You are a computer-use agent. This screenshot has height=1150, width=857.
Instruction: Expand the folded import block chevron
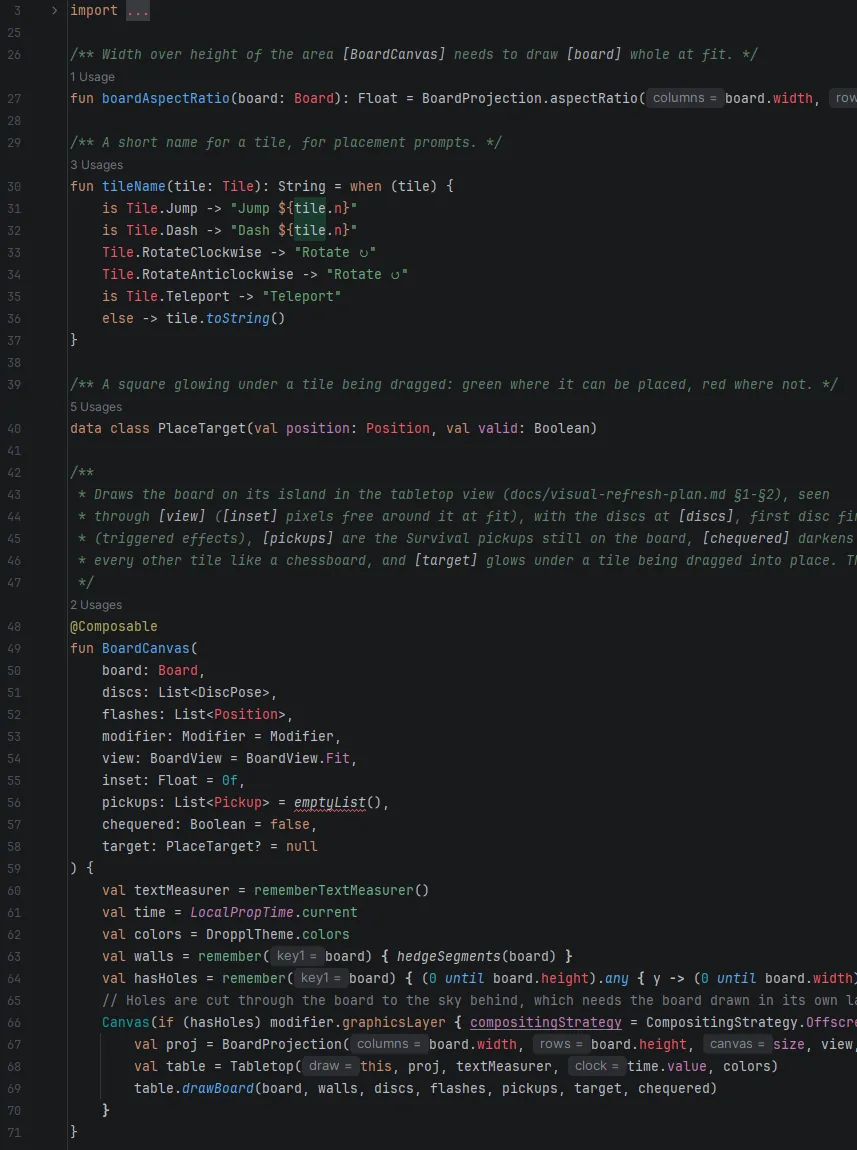tap(54, 10)
